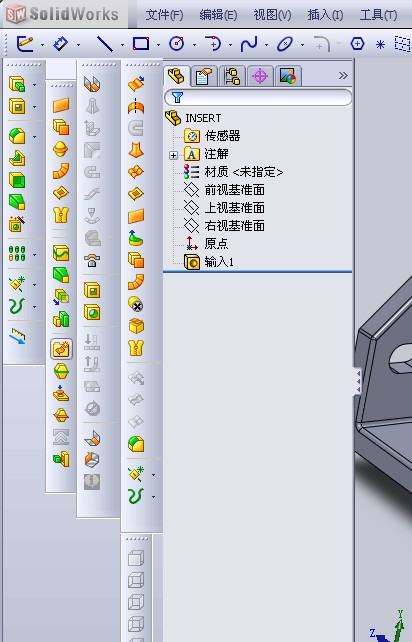Click the highlighted Insert Mold Folders icon
412x642 pixels.
61,349
